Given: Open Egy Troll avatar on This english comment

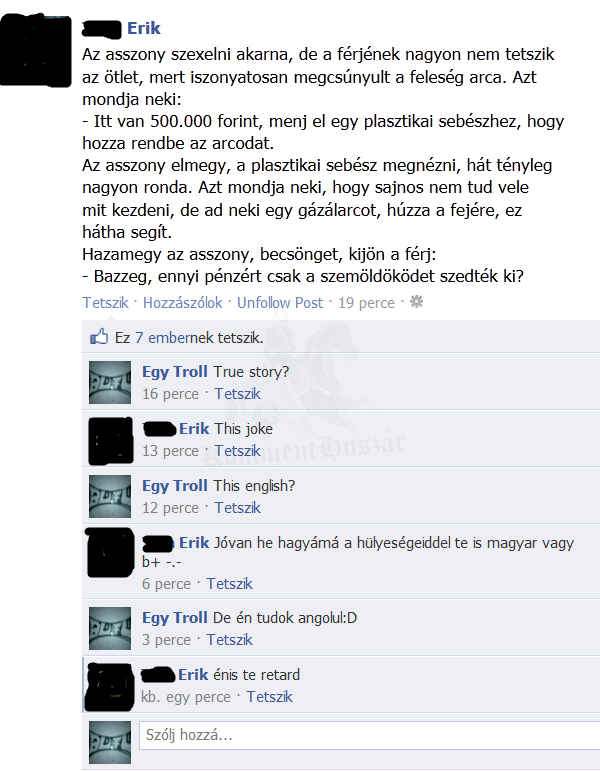Looking at the screenshot, I should [110, 496].
